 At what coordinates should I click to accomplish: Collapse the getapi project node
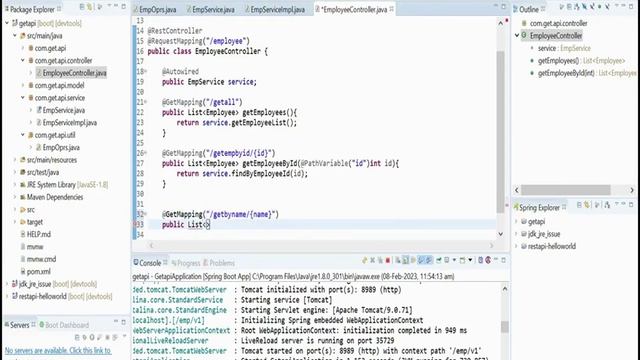7,23
